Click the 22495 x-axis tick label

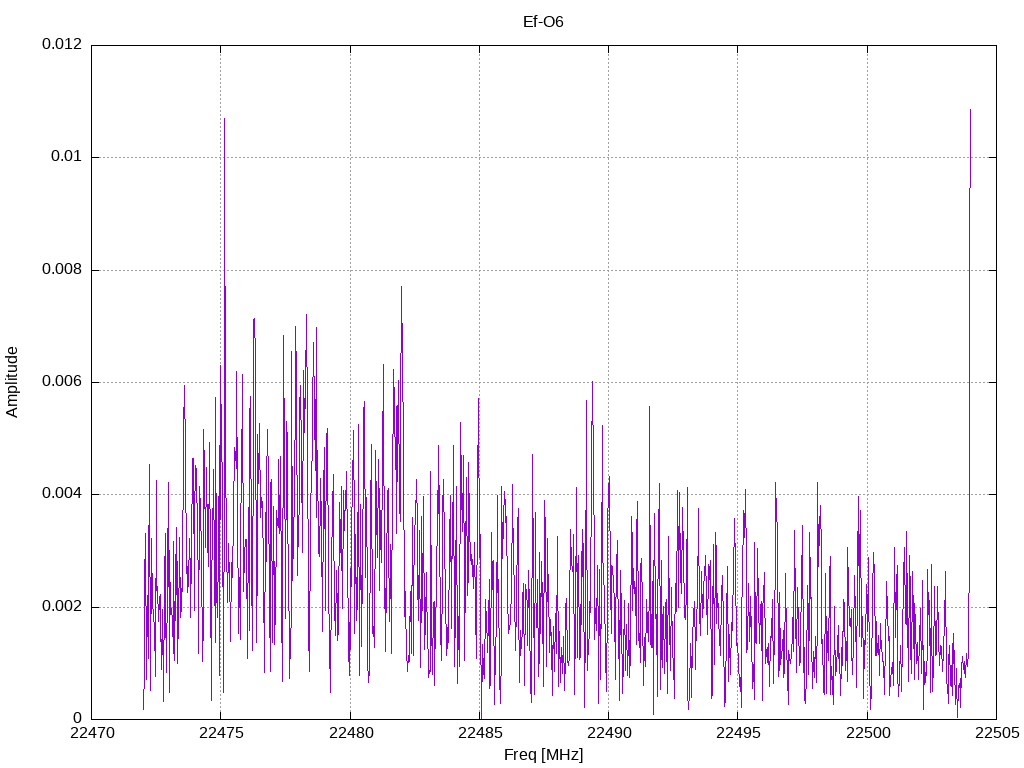coord(738,733)
